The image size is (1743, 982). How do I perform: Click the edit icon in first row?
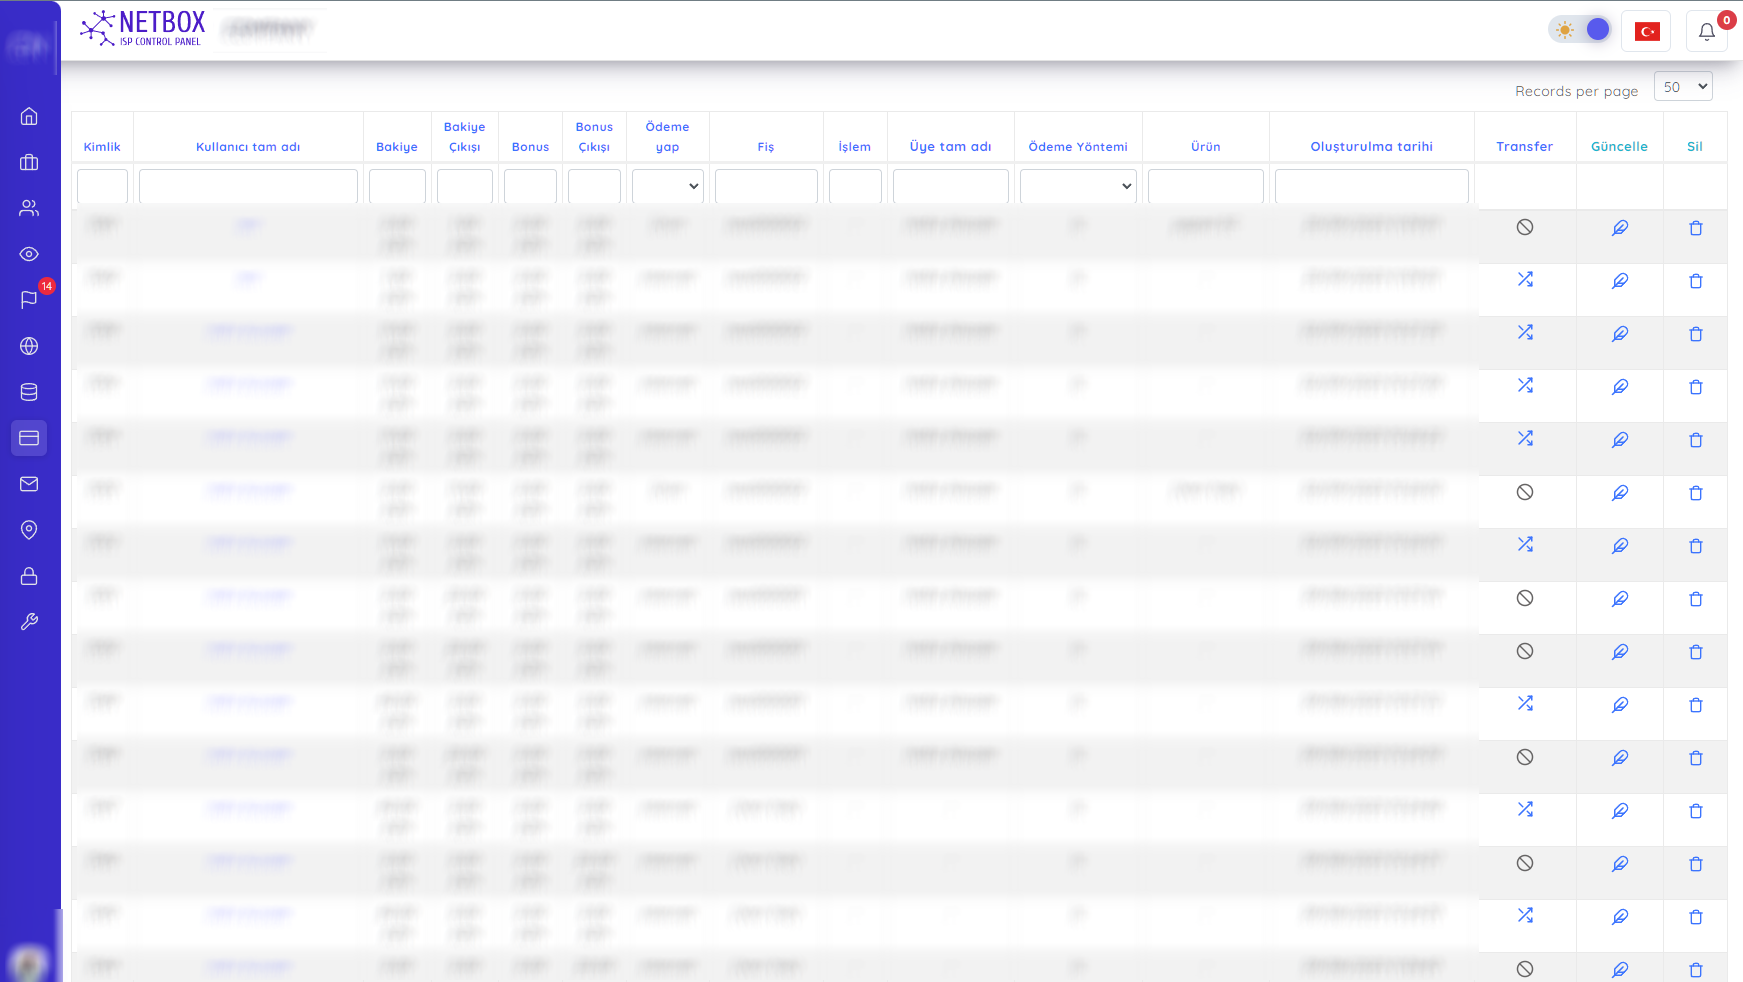pyautogui.click(x=1619, y=228)
